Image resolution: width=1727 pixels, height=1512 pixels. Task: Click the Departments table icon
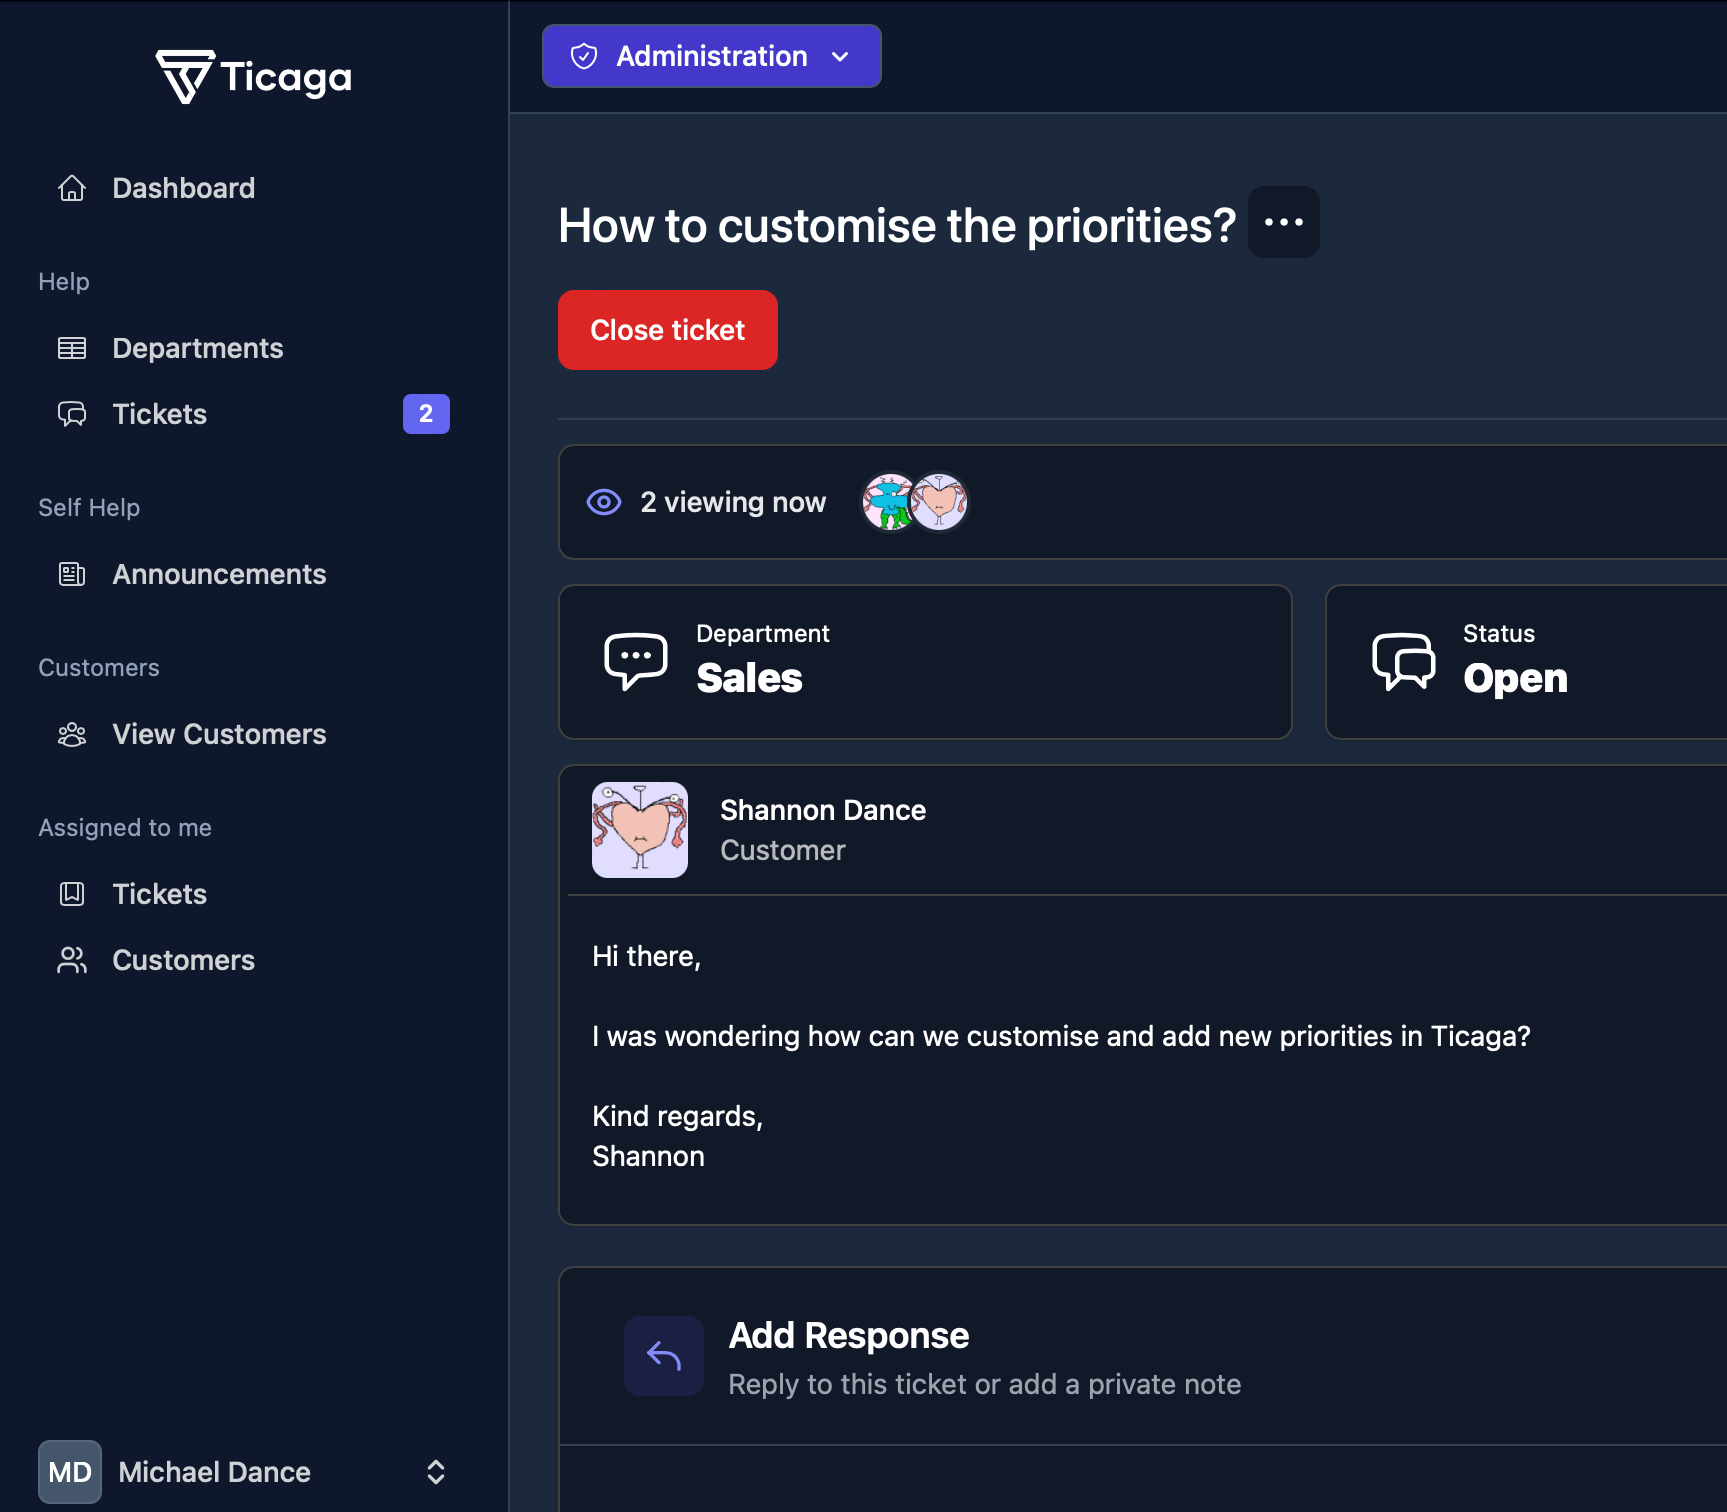pos(72,348)
